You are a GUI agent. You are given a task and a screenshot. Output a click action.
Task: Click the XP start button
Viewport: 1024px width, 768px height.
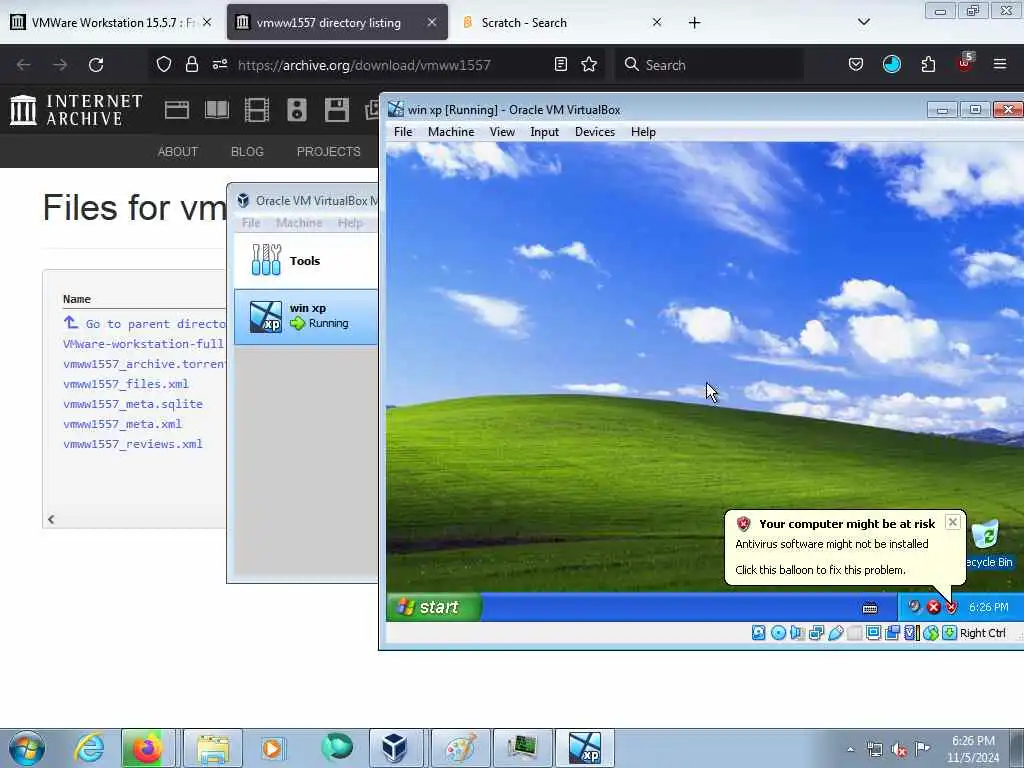pyautogui.click(x=435, y=607)
